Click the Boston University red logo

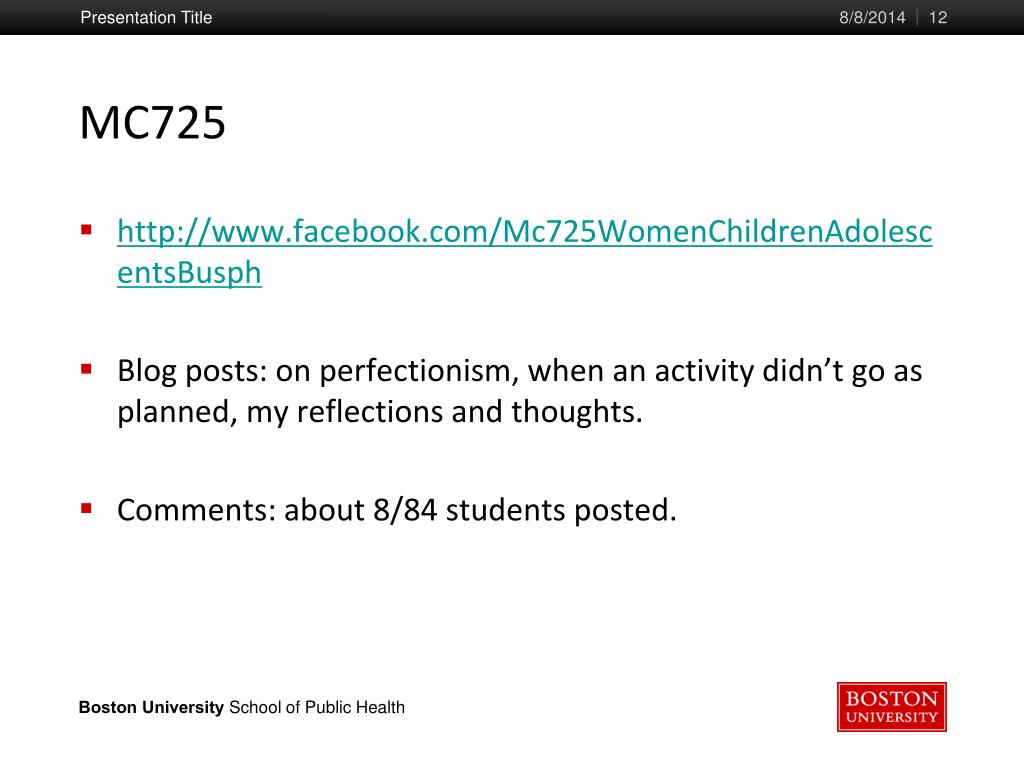click(x=892, y=707)
